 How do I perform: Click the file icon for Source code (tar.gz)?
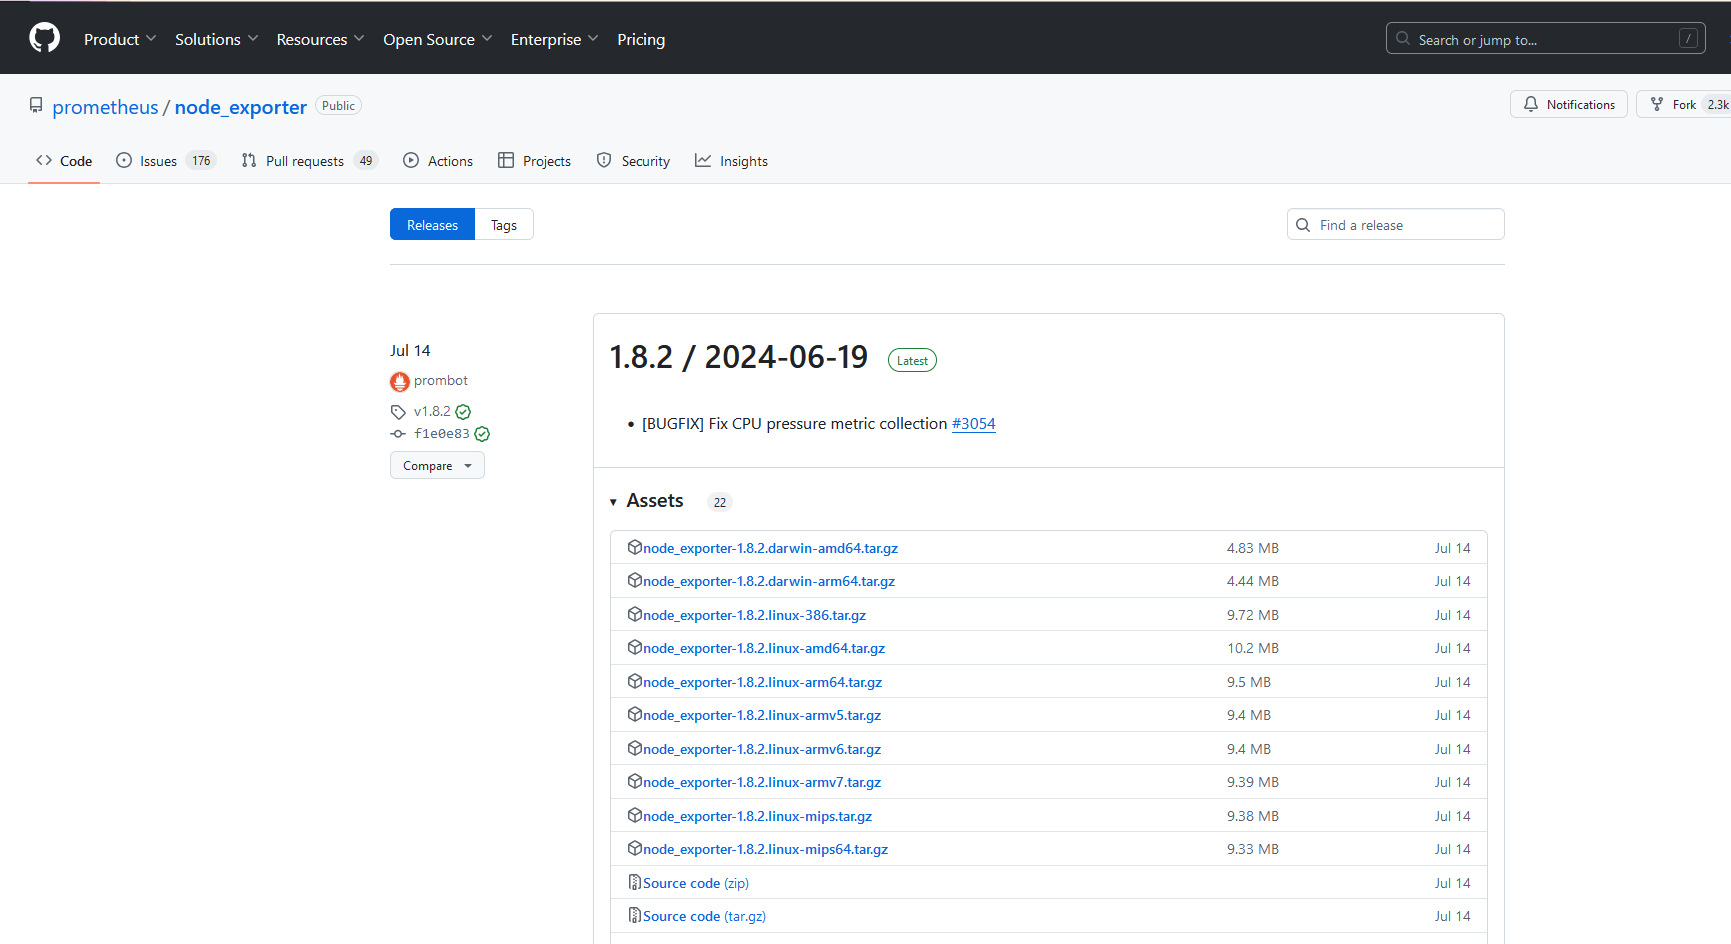634,915
